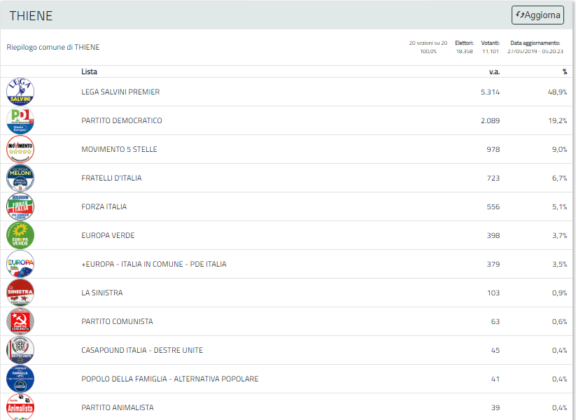Click the Riepilogo comune di THIENE text
The image size is (576, 420).
tap(53, 47)
